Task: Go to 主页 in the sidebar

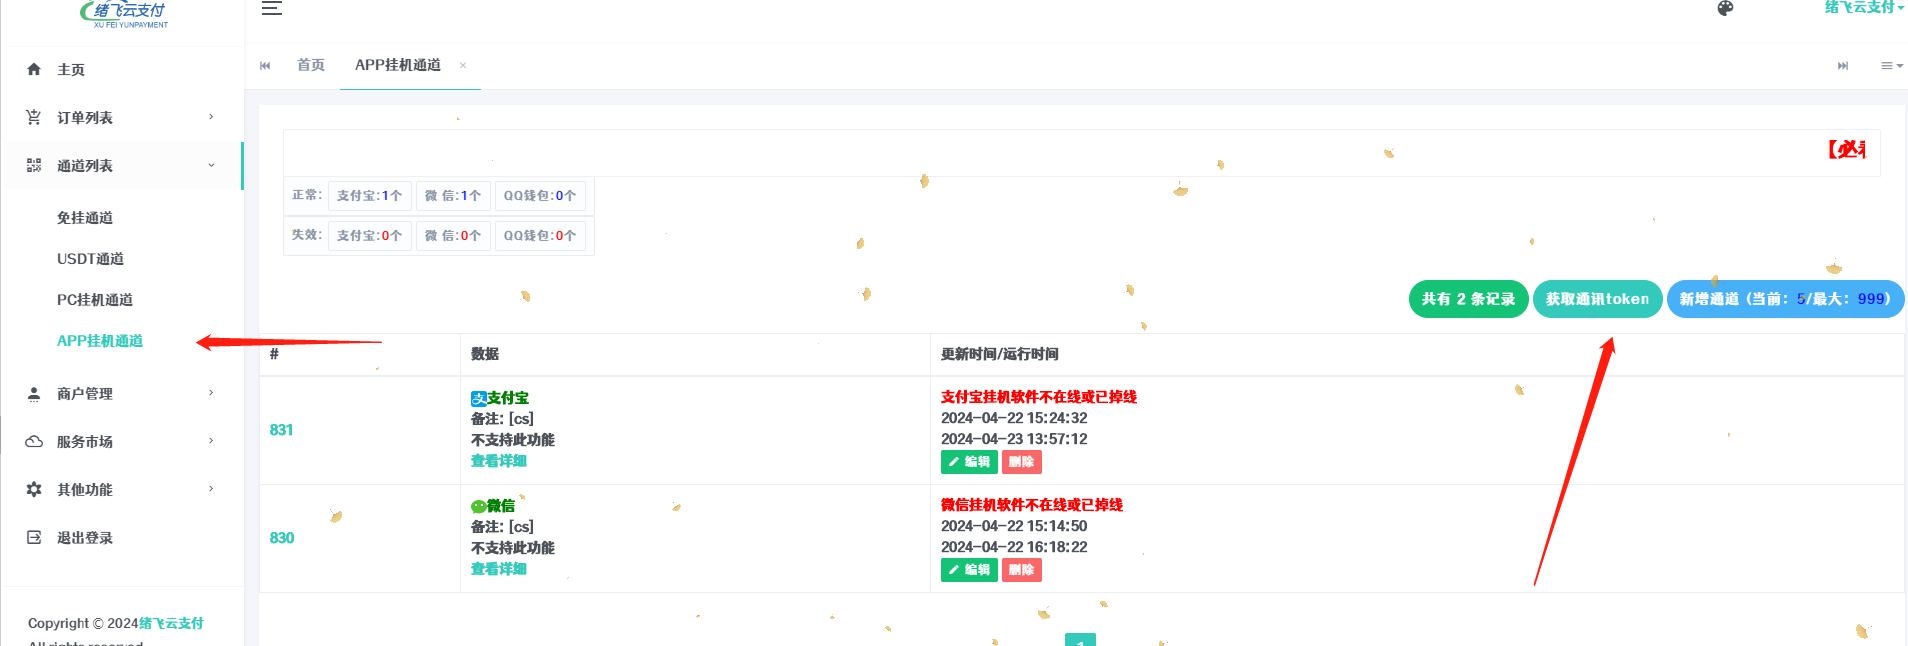Action: (71, 70)
